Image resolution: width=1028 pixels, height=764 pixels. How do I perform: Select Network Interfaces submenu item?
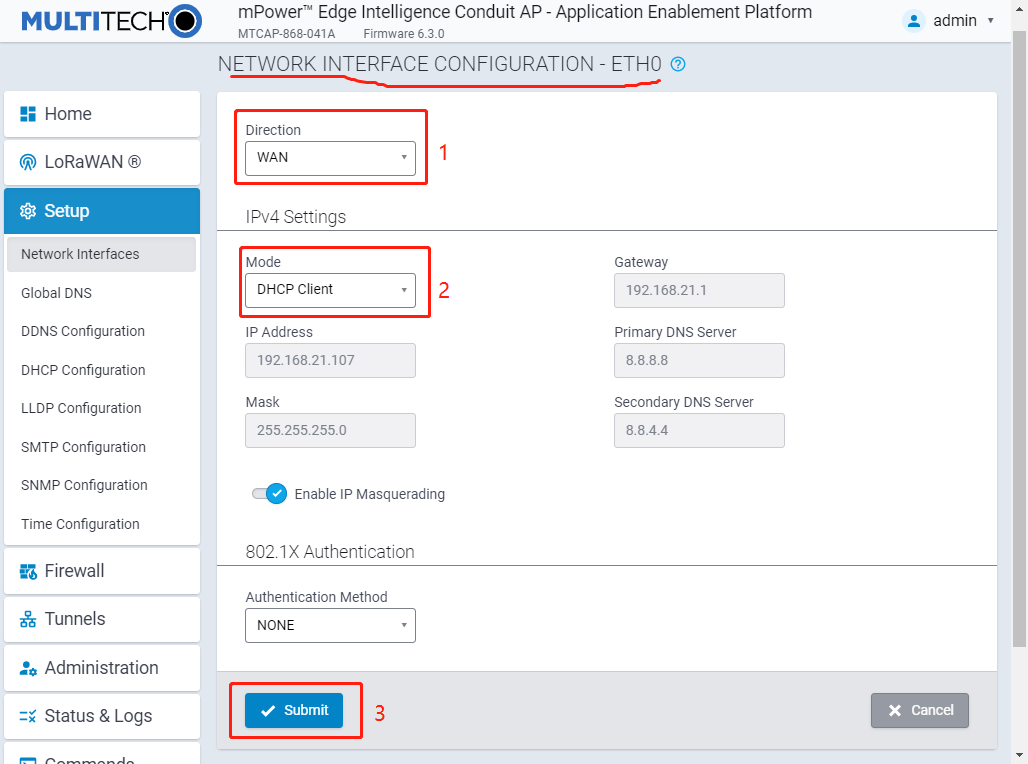tap(102, 254)
